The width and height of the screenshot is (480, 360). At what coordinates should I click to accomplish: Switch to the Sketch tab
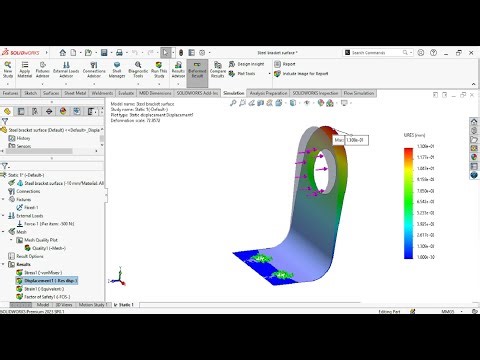30,93
